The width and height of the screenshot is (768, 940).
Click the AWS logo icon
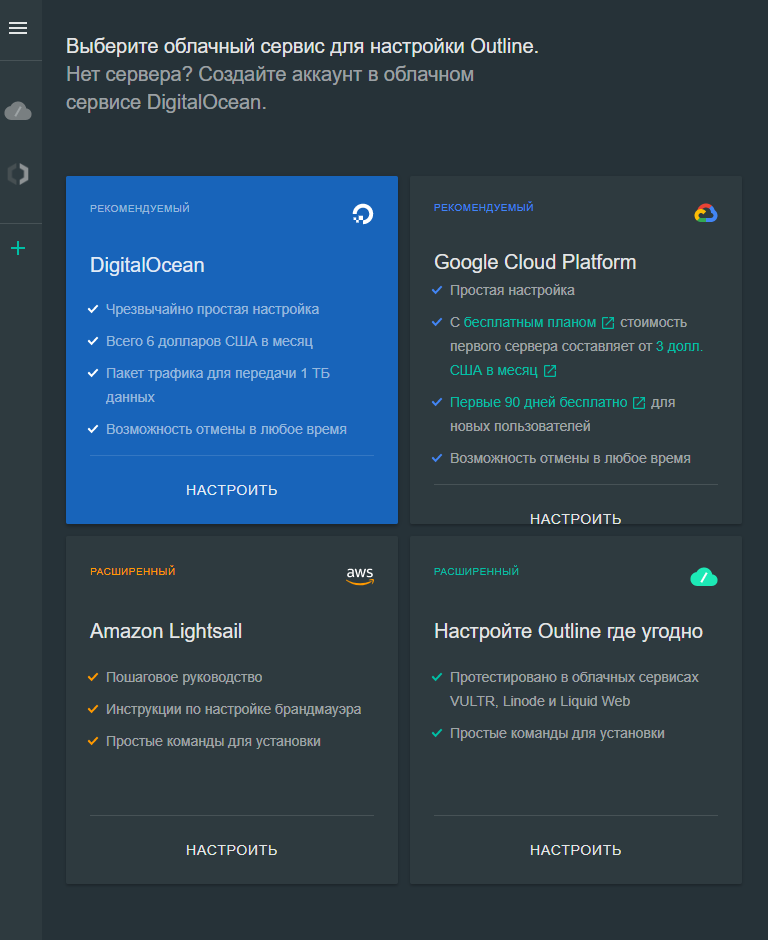(x=360, y=576)
